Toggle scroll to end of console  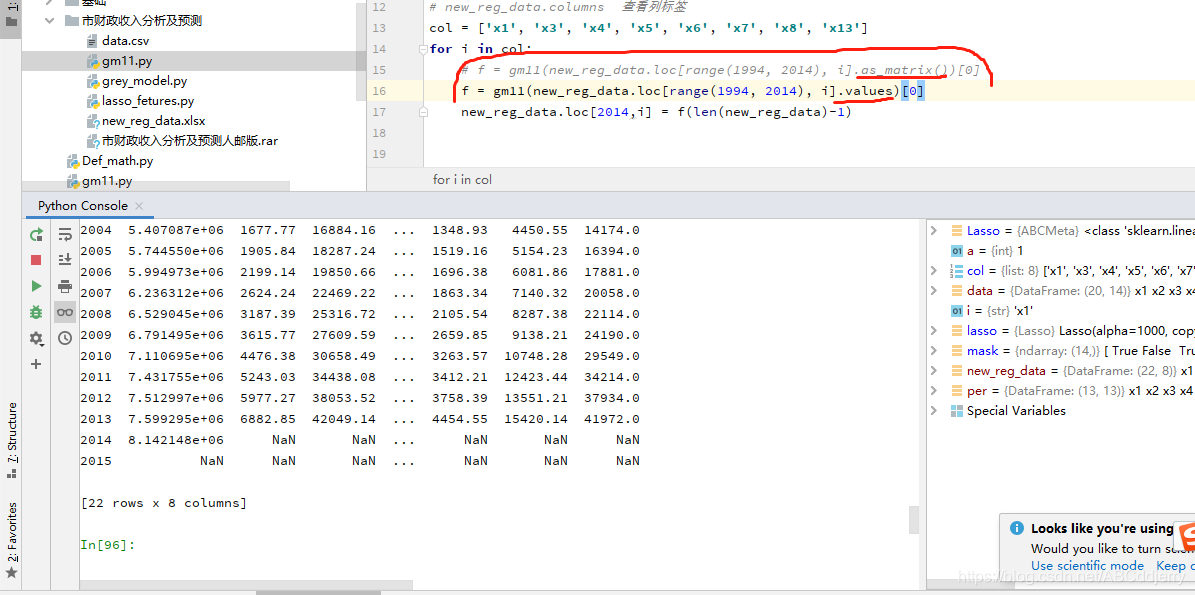tap(65, 260)
